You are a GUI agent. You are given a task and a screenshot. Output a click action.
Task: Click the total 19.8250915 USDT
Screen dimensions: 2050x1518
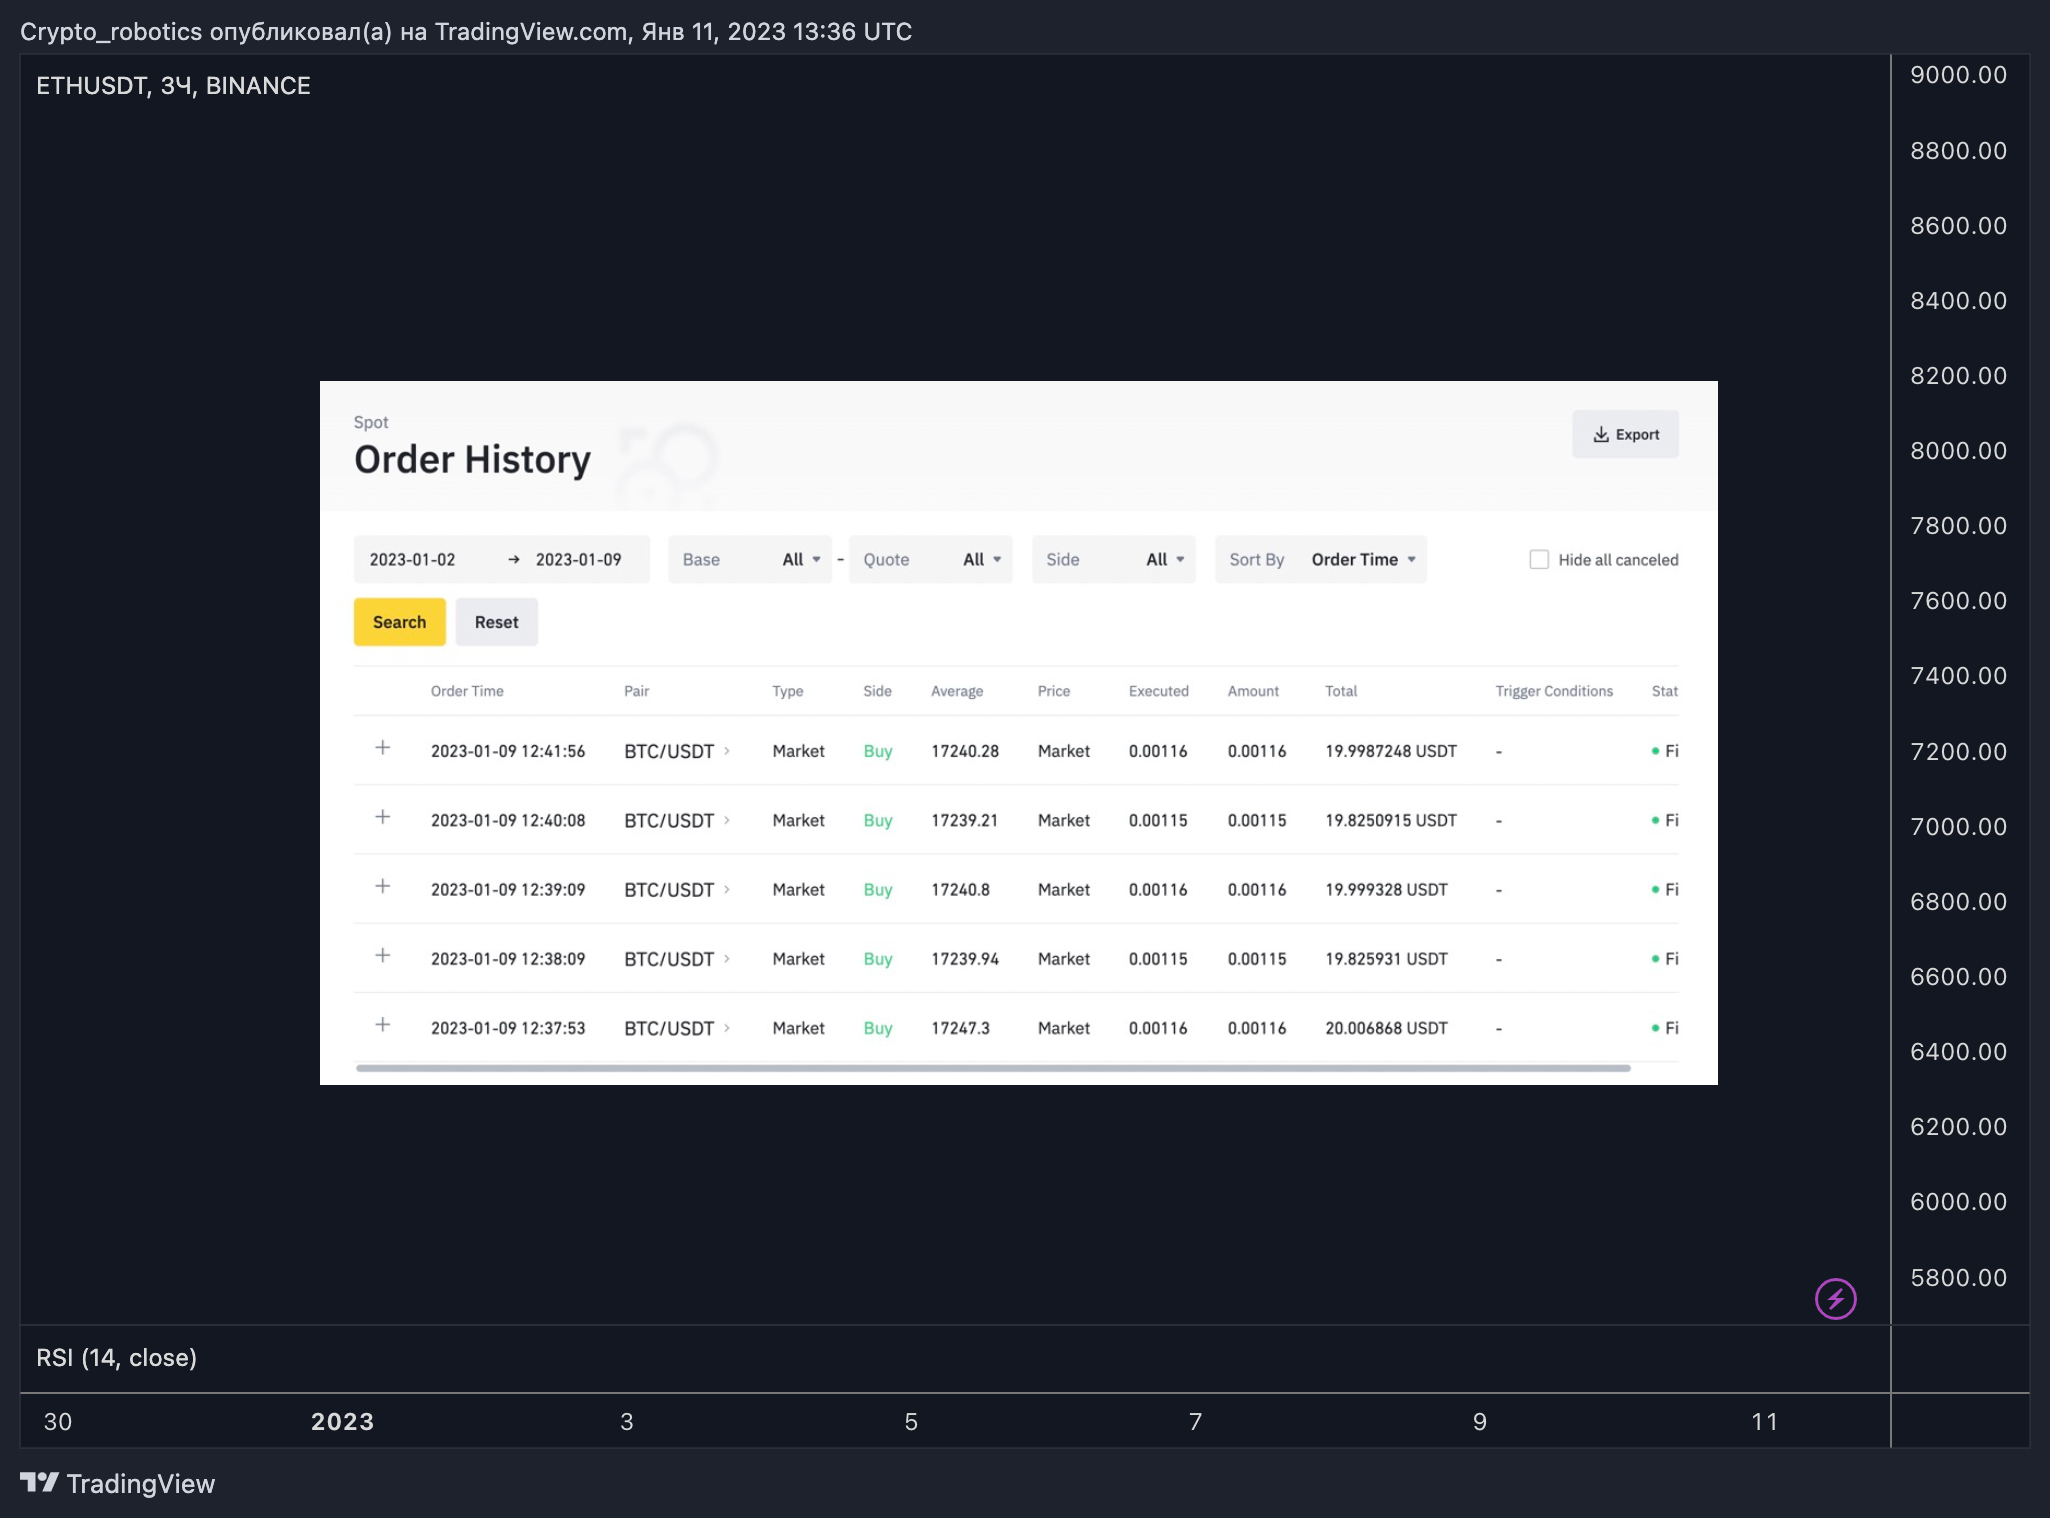point(1391,820)
